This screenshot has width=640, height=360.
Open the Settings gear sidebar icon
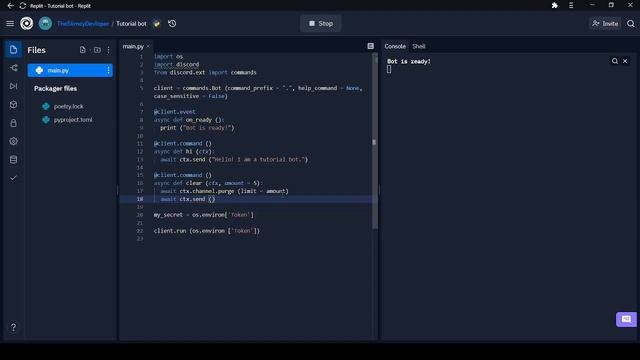(x=13, y=141)
